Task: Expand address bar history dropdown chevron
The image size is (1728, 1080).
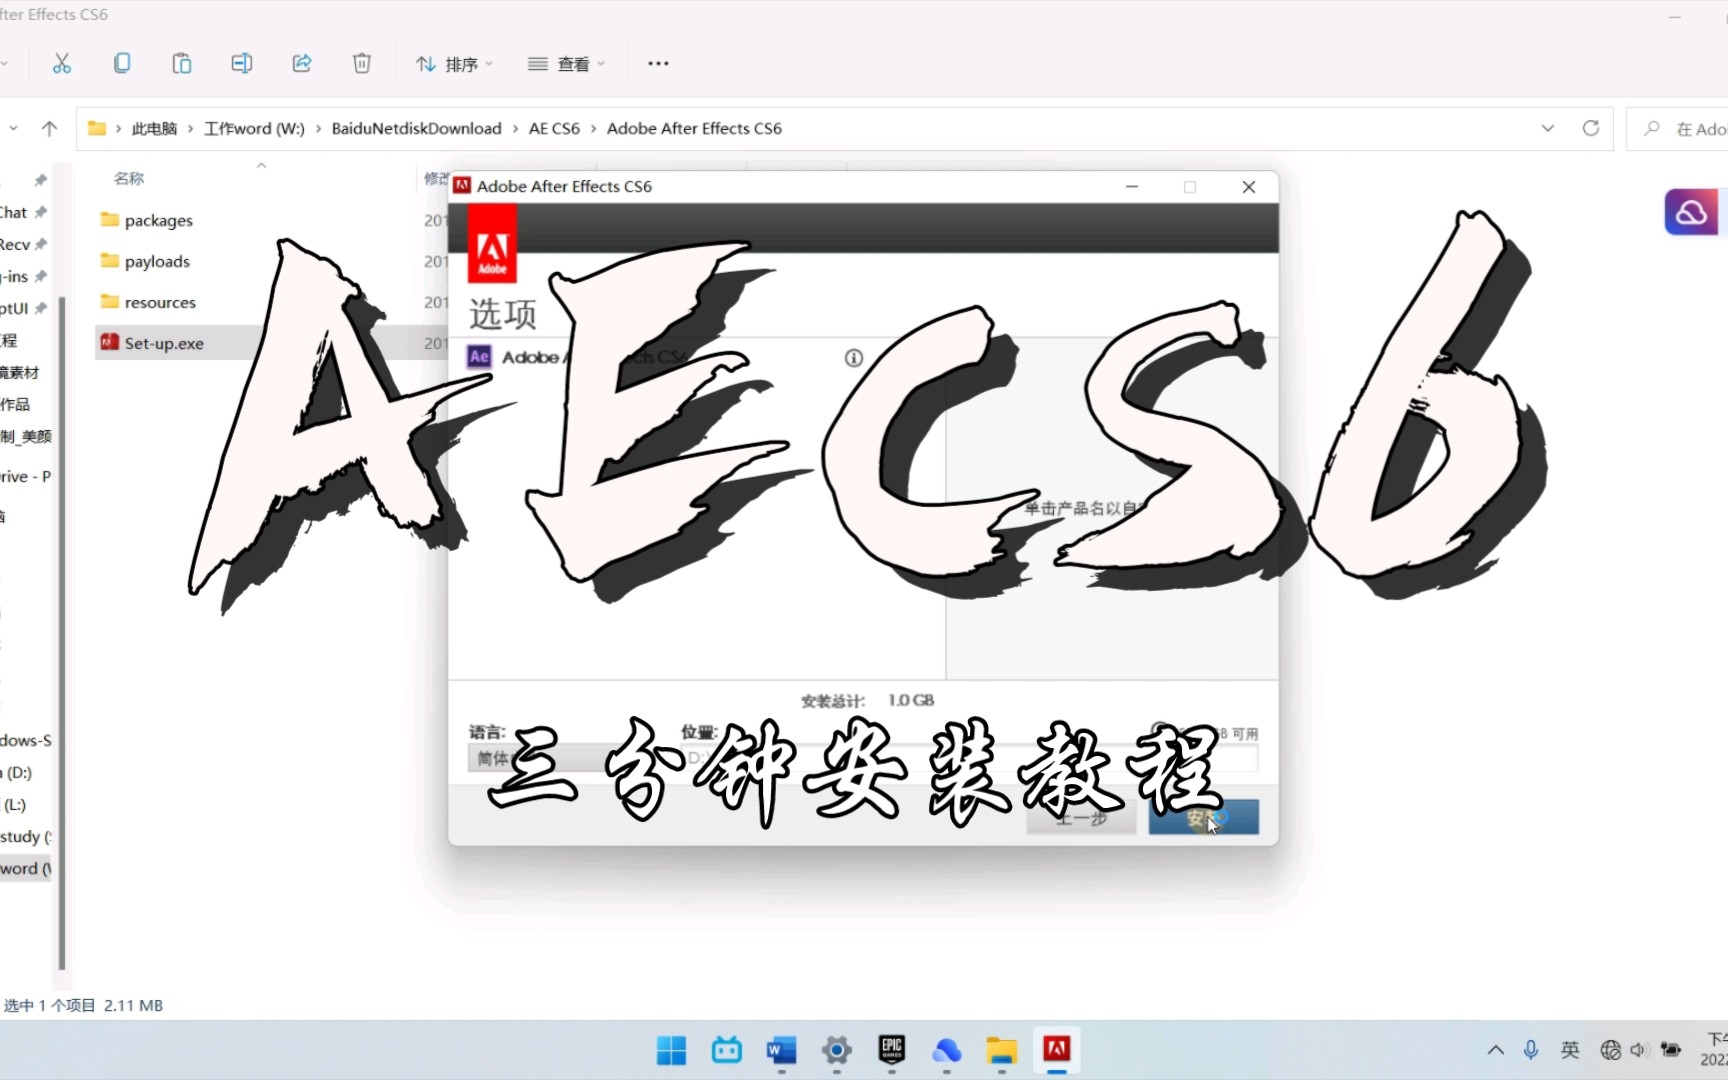Action: pyautogui.click(x=1548, y=128)
